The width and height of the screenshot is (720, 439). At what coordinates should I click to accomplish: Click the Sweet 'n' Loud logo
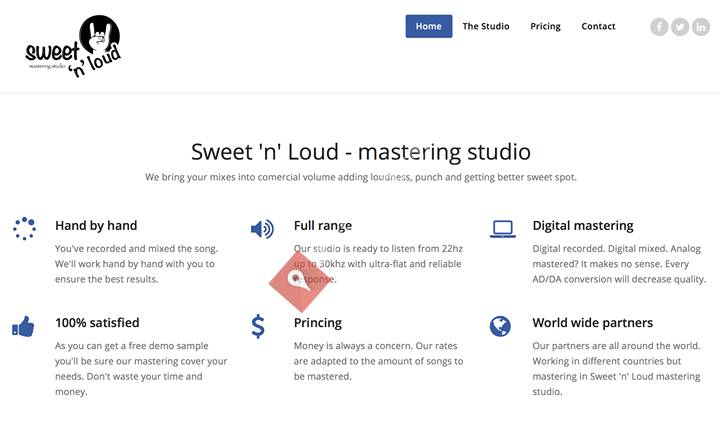[73, 46]
